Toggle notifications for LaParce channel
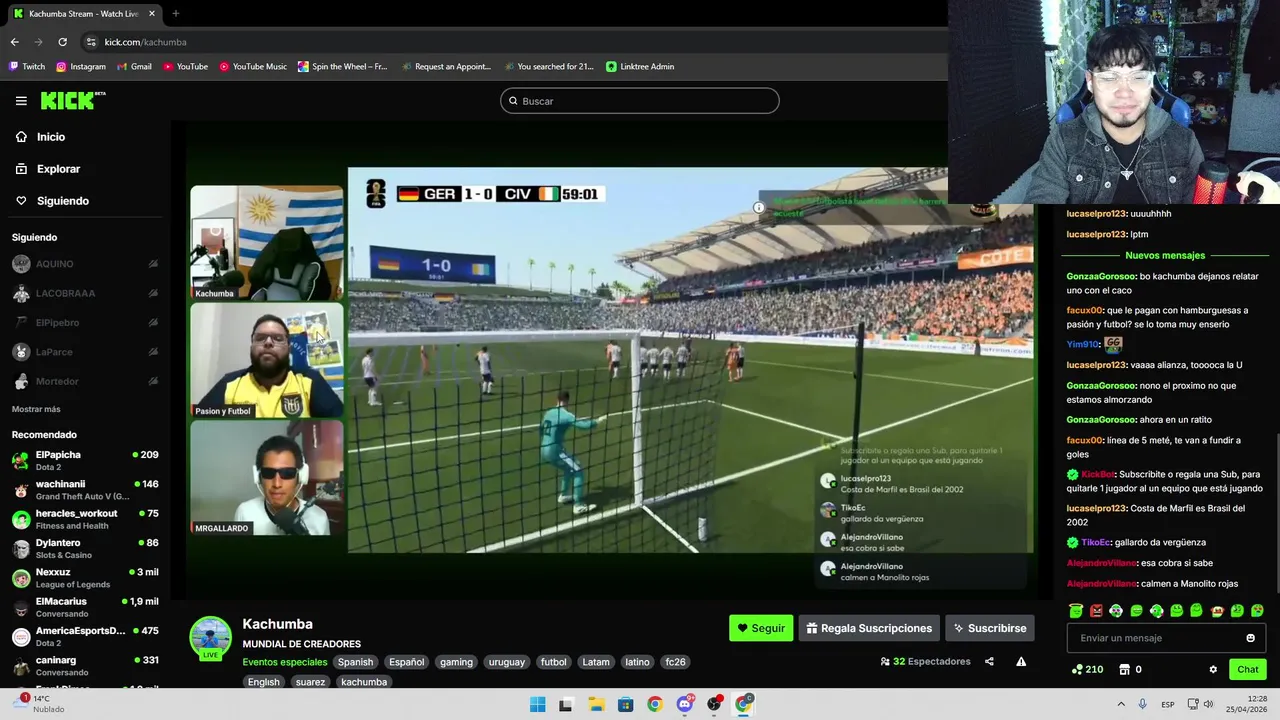 tap(153, 352)
